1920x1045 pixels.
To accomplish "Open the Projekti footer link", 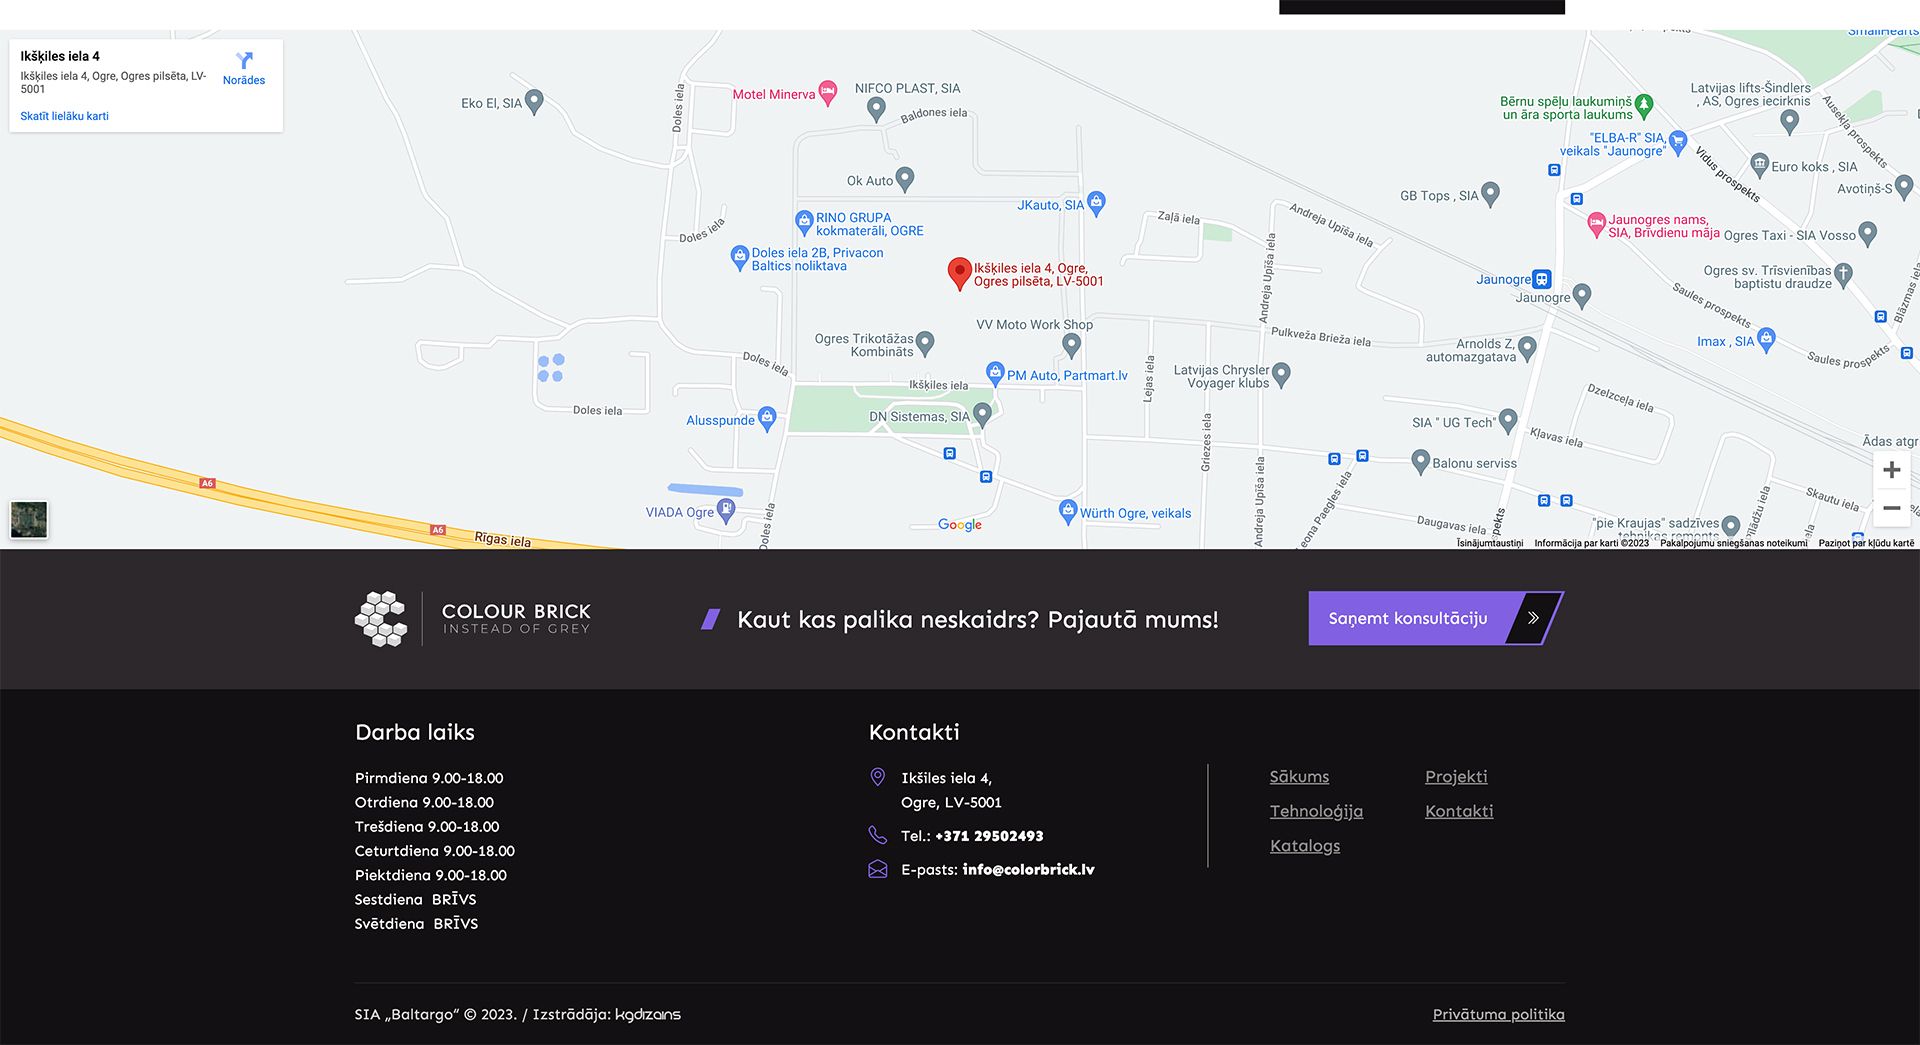I will tap(1456, 777).
